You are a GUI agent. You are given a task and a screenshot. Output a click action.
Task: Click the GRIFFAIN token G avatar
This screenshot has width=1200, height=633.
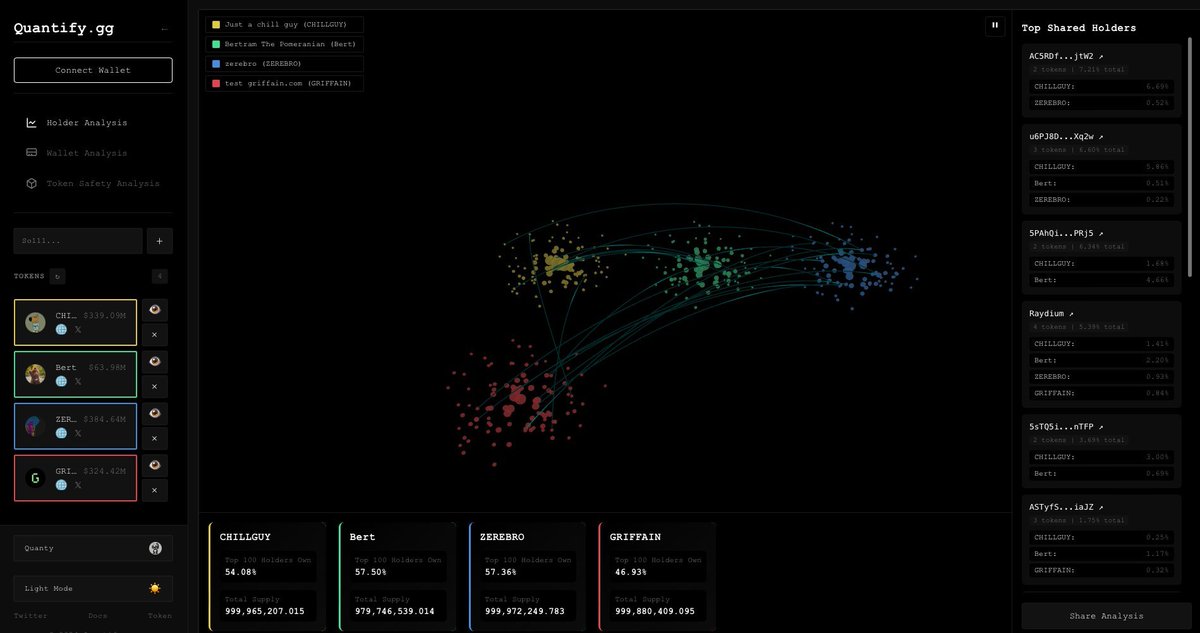(35, 478)
